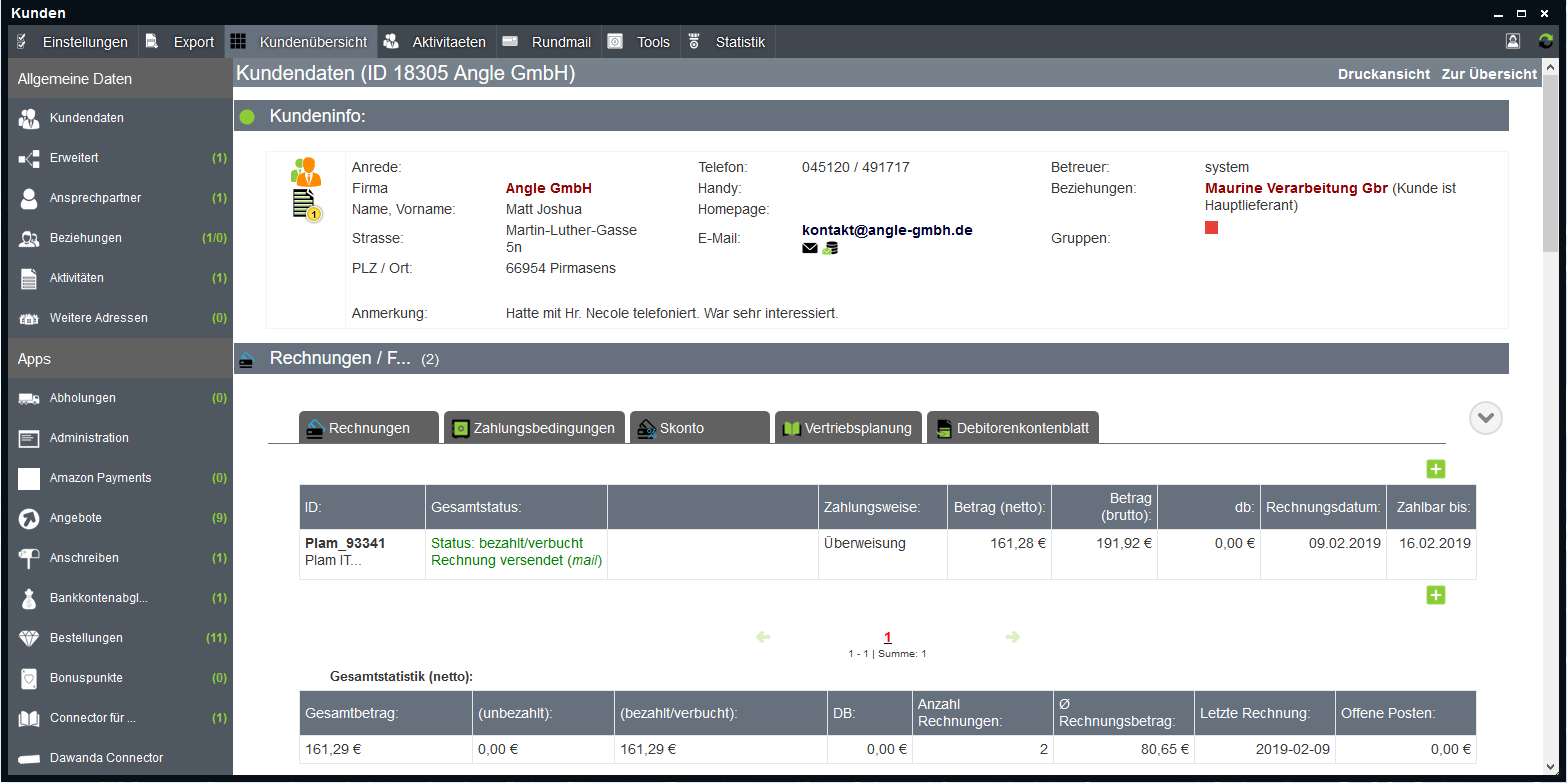Click the Beziehungen sidebar icon
The width and height of the screenshot is (1567, 783).
pyautogui.click(x=29, y=238)
